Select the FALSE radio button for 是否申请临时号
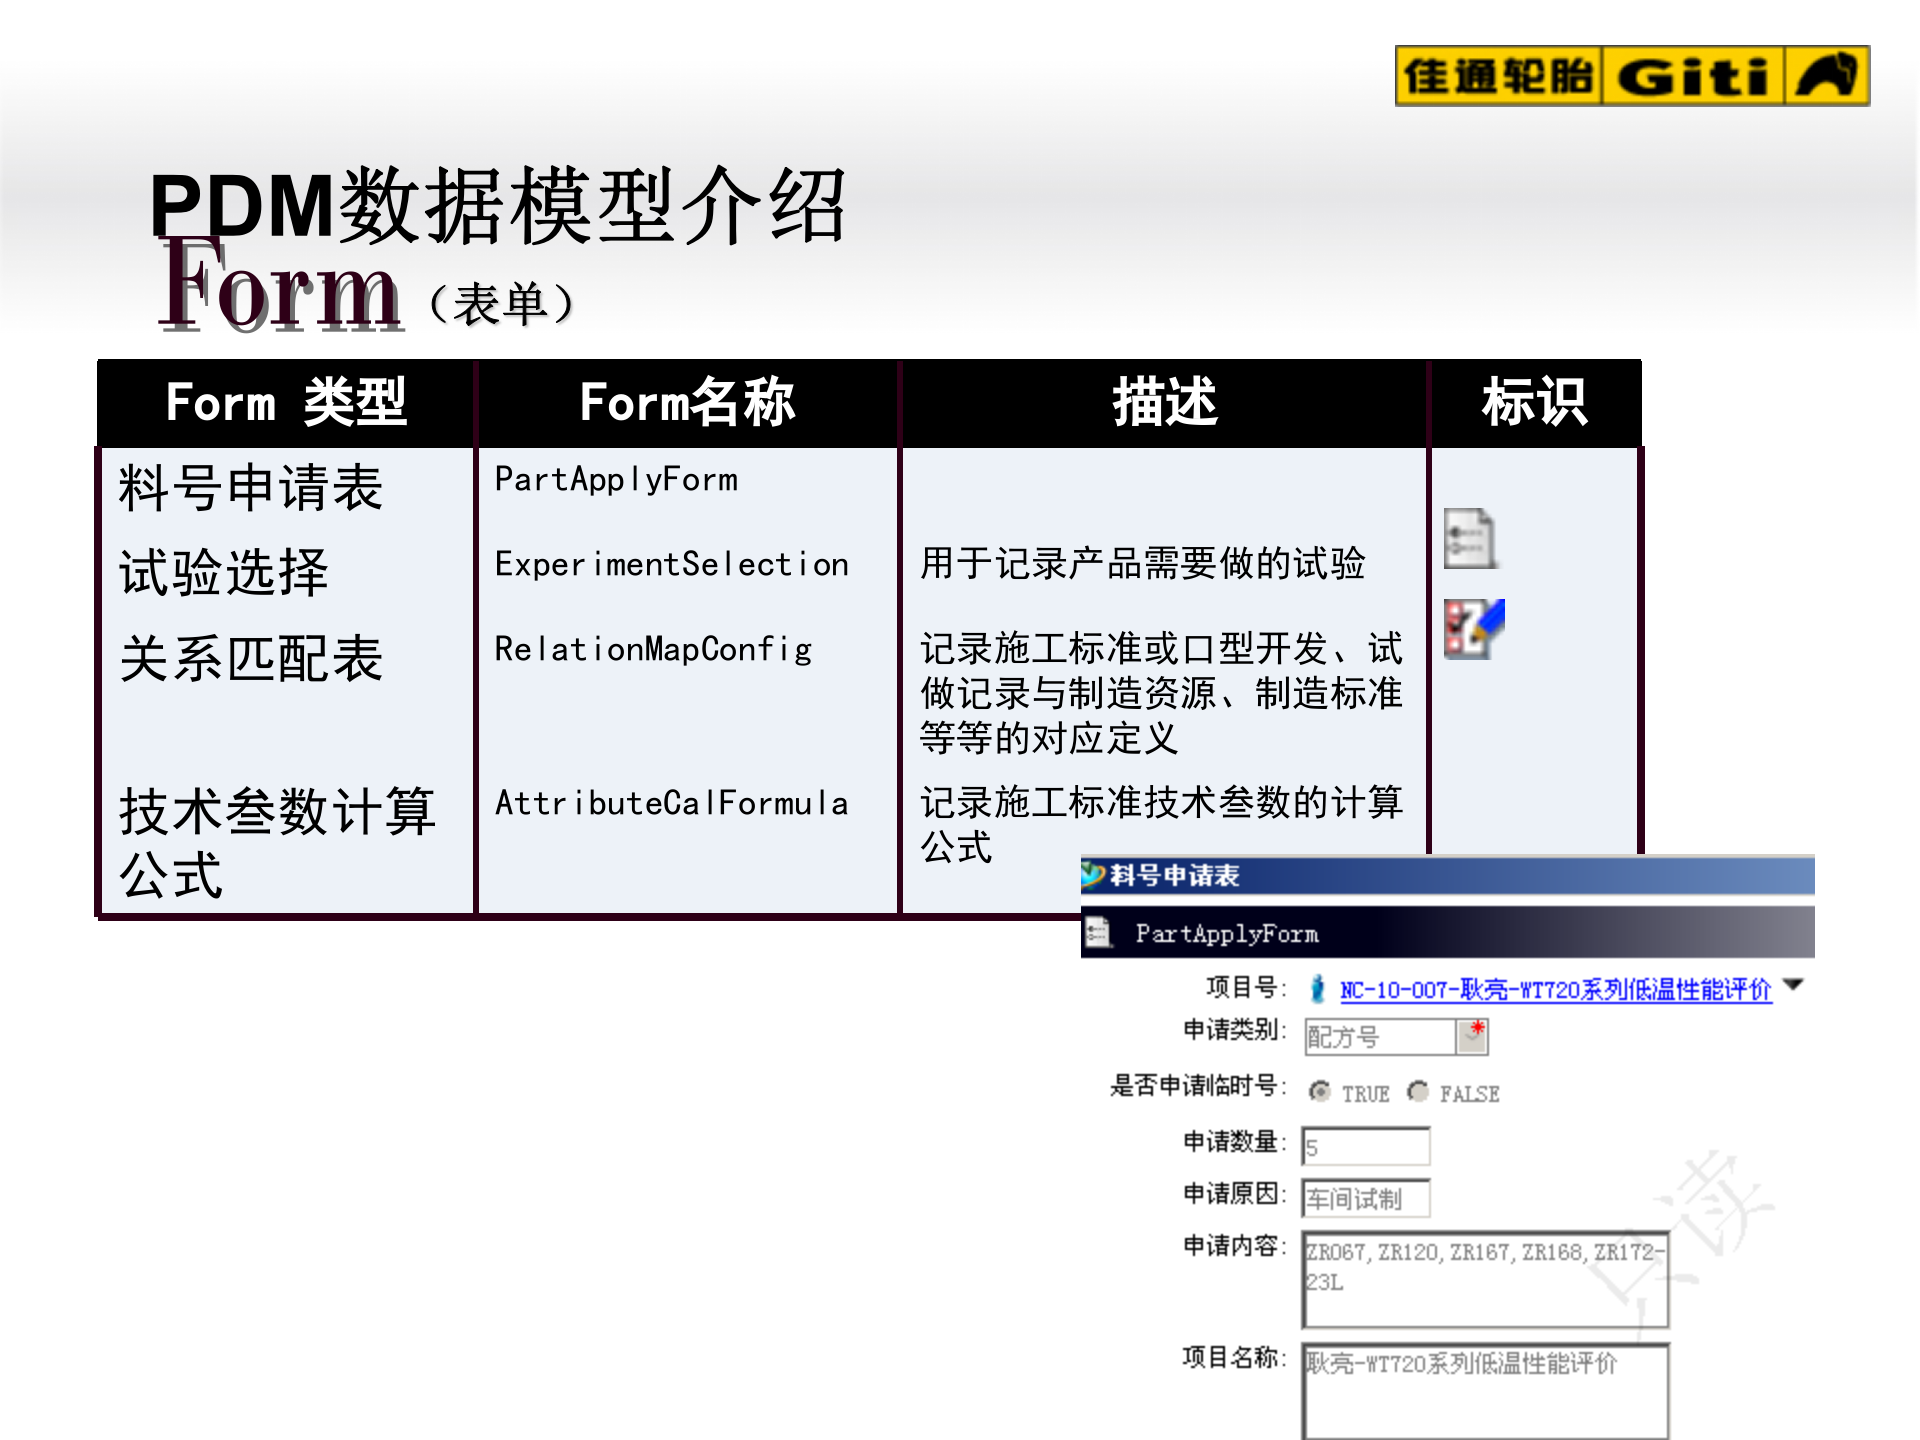Image resolution: width=1920 pixels, height=1440 pixels. tap(1418, 1093)
